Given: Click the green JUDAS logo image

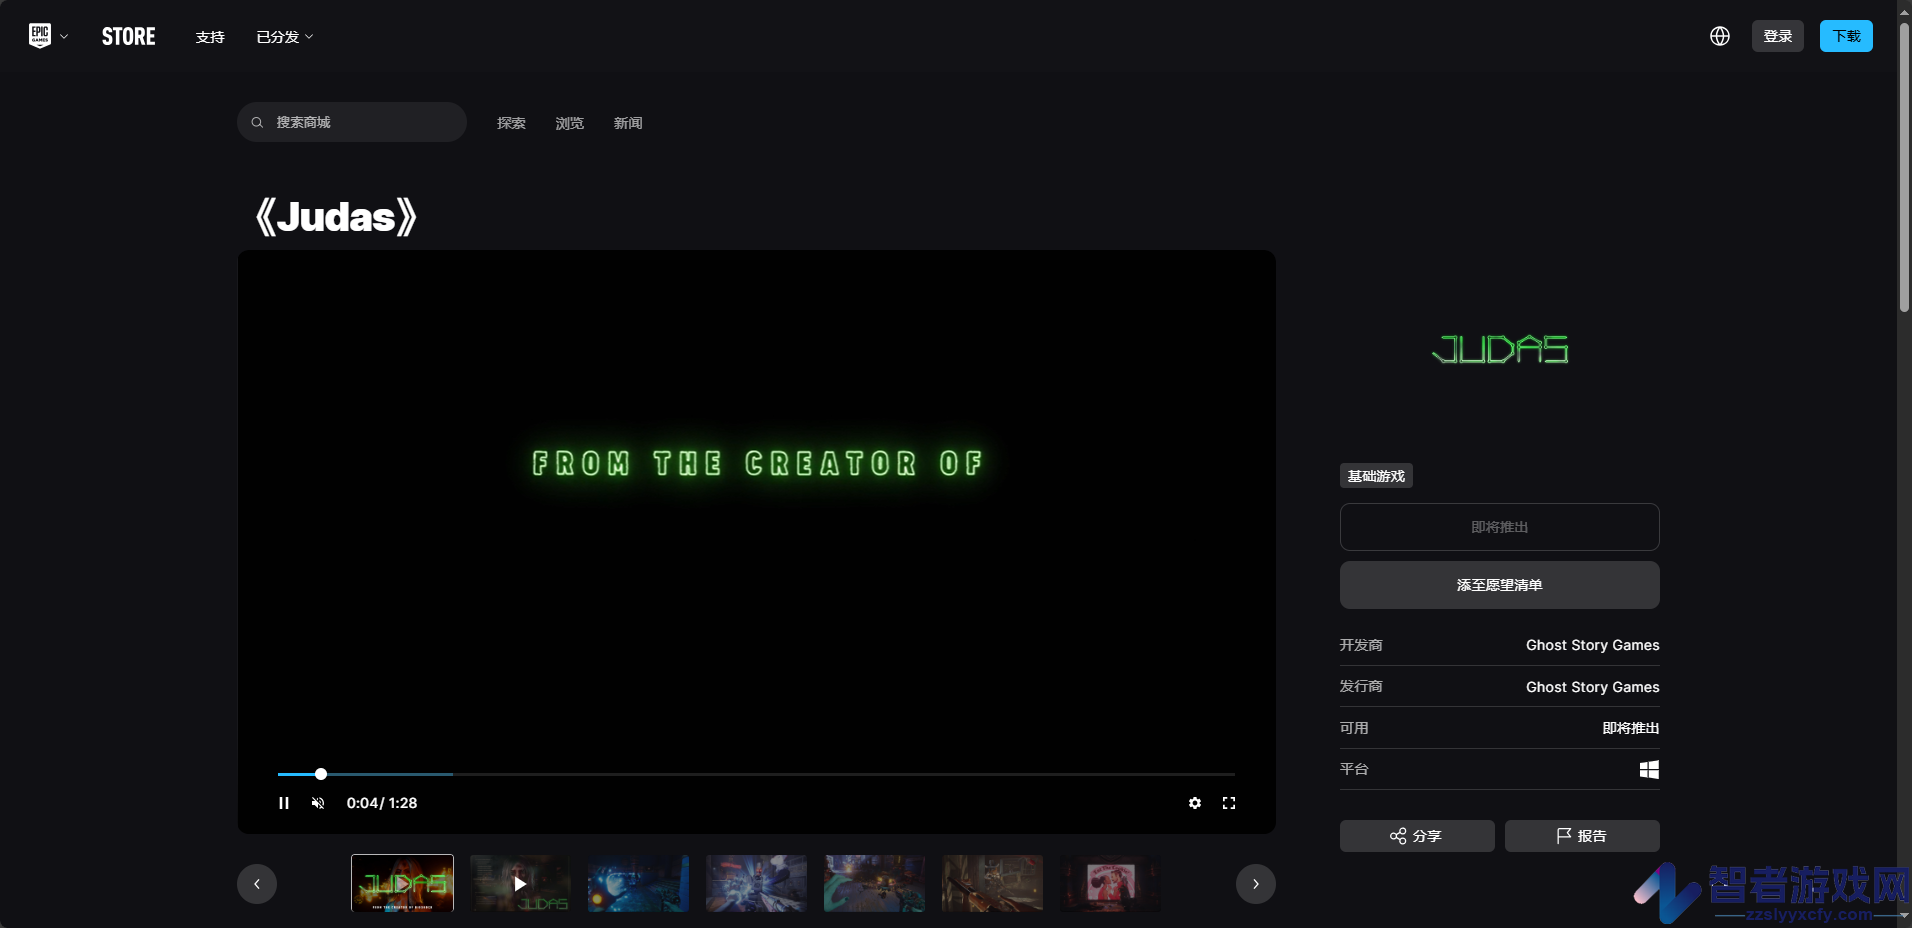Looking at the screenshot, I should [1500, 349].
